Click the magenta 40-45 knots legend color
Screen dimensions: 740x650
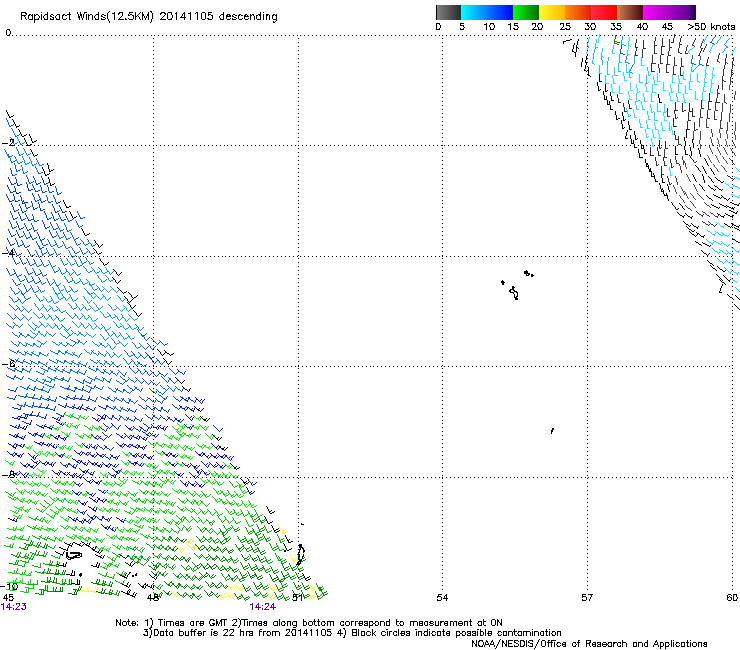pos(656,12)
